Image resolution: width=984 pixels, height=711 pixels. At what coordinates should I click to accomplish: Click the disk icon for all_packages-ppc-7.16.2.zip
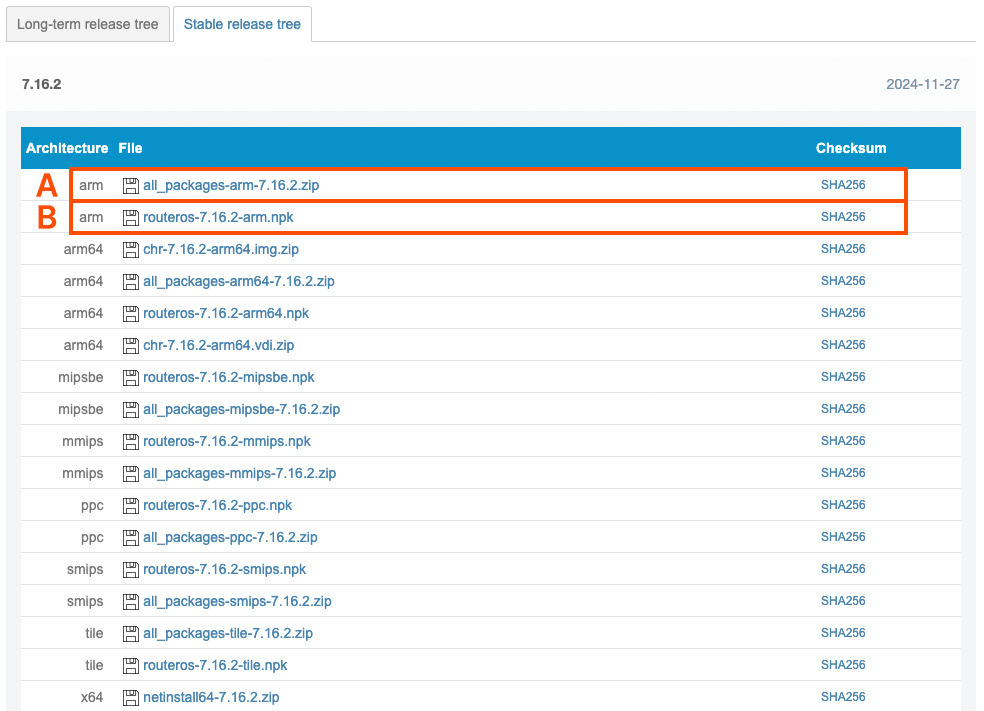pyautogui.click(x=131, y=538)
